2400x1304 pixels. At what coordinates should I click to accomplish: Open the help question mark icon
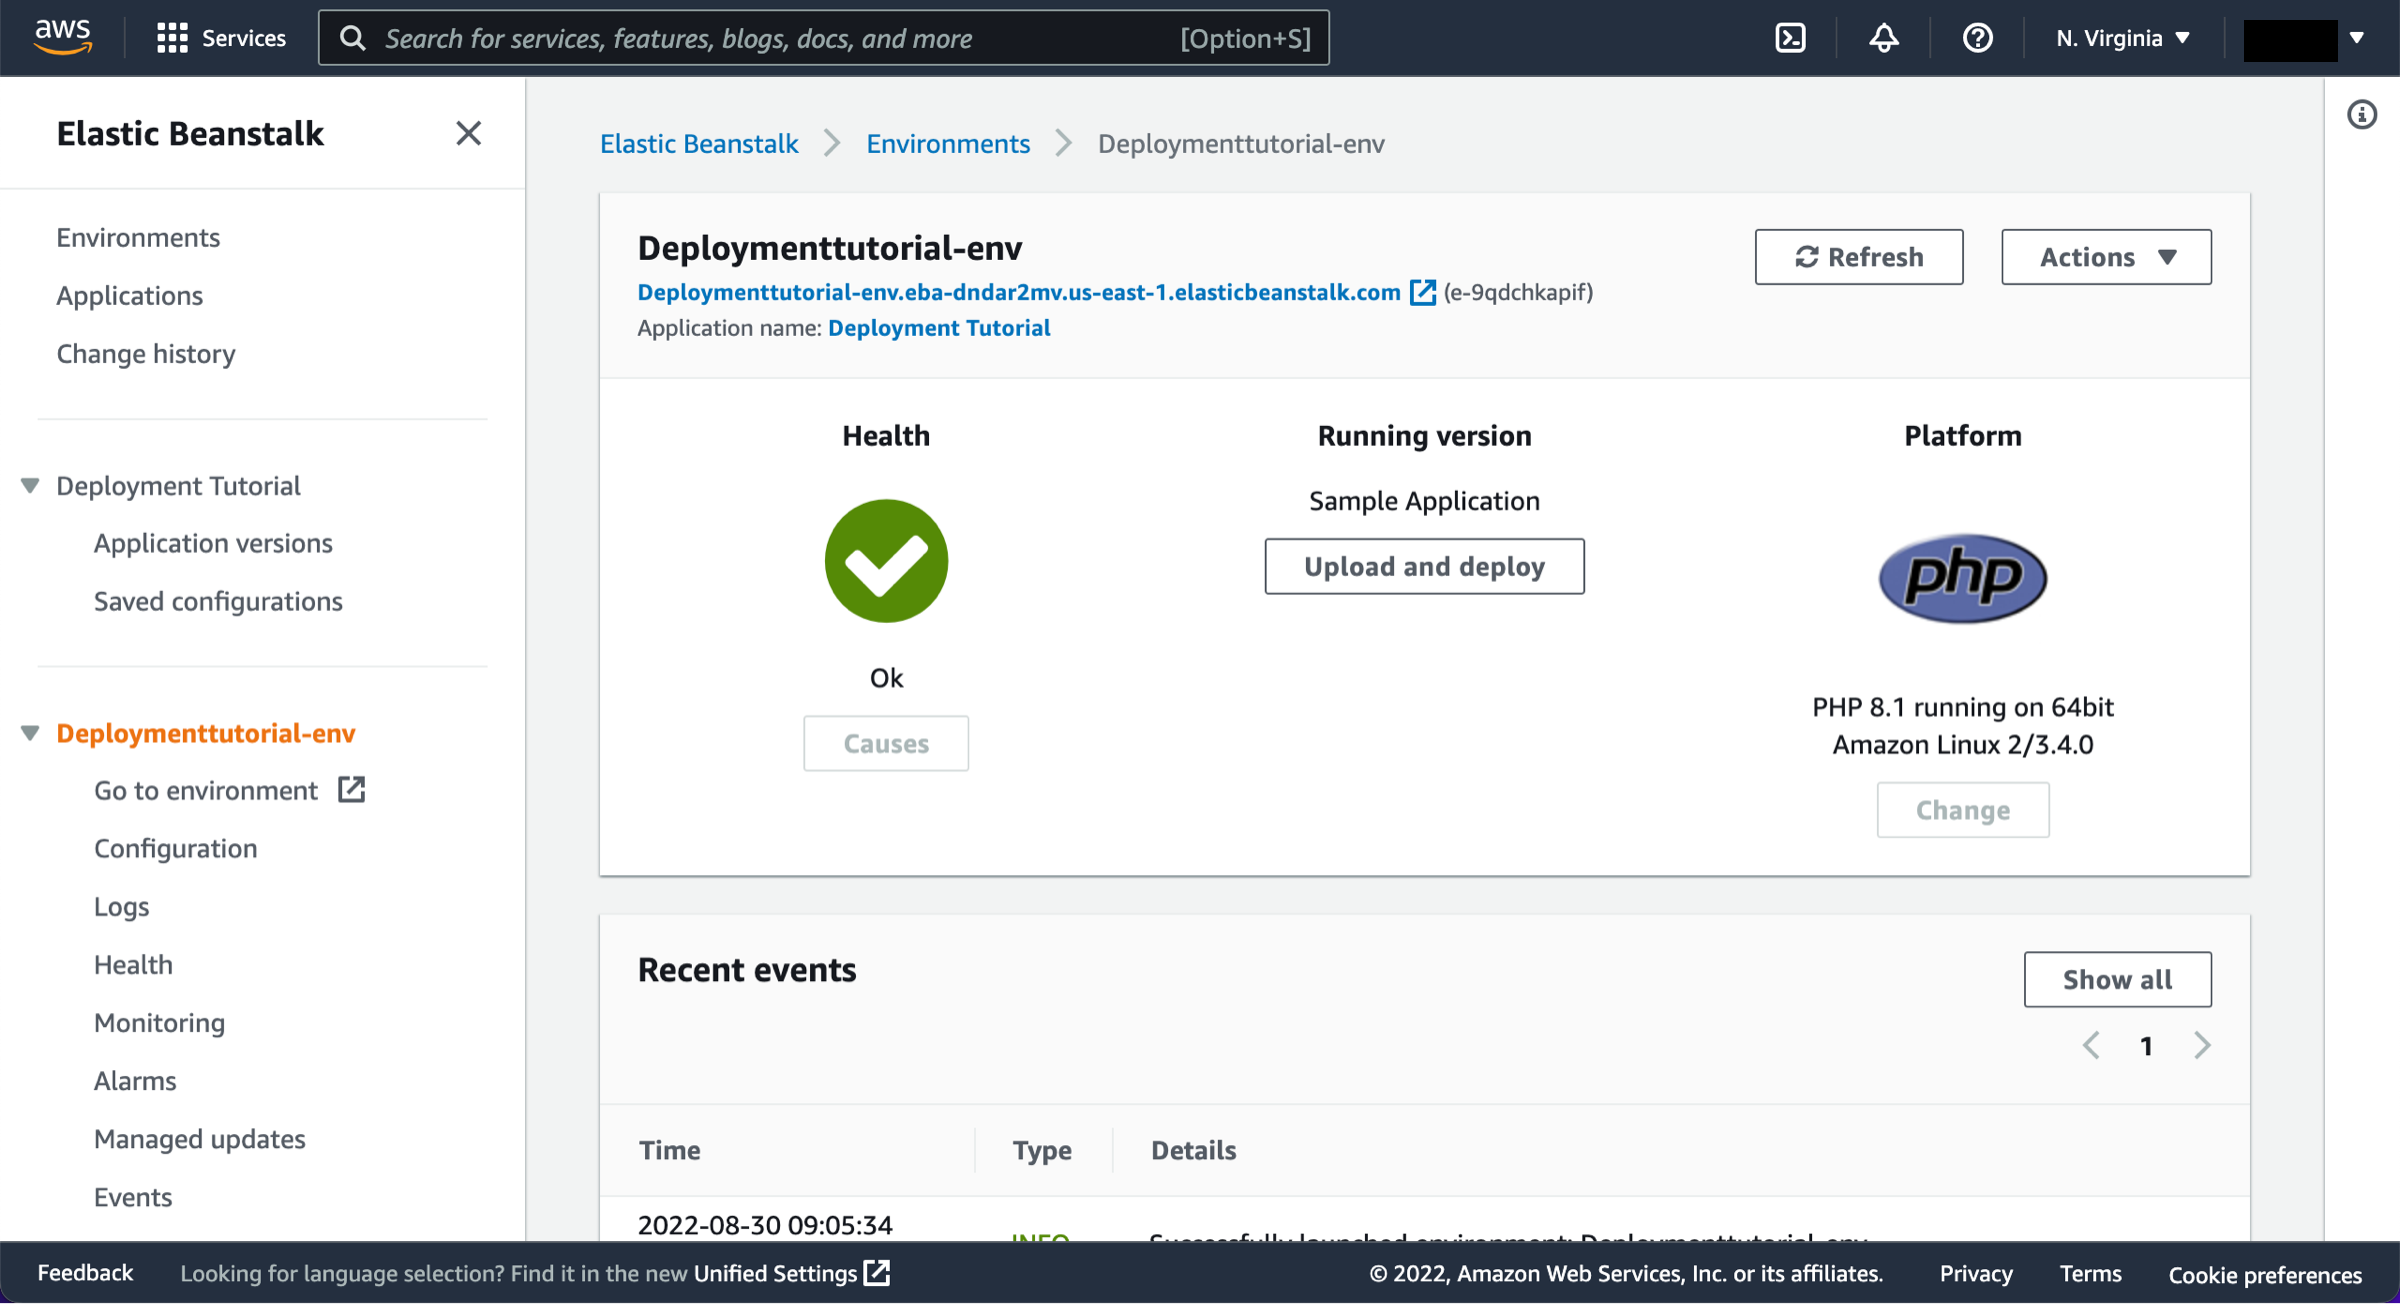1977,38
